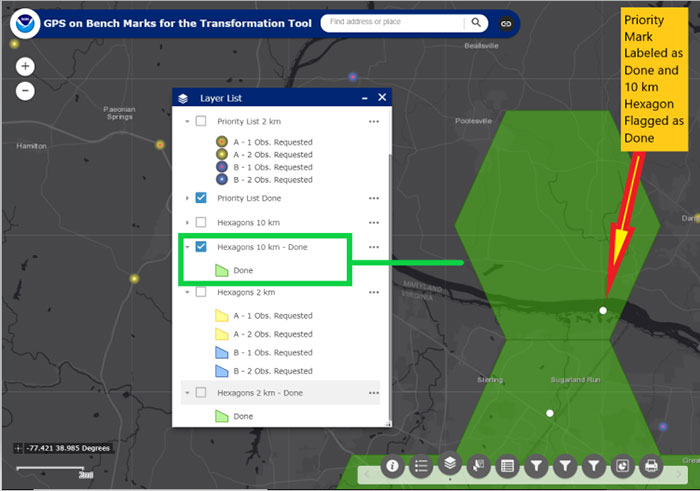
Task: Open the Print widget
Action: (x=651, y=465)
